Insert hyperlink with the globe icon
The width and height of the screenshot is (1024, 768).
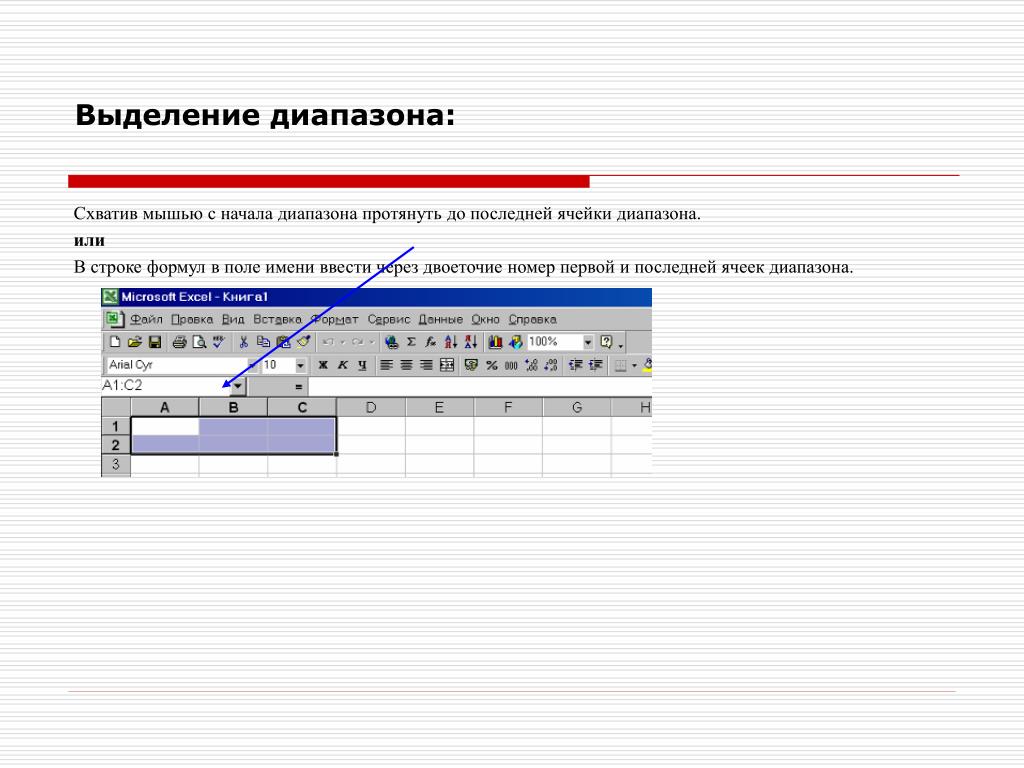[392, 342]
